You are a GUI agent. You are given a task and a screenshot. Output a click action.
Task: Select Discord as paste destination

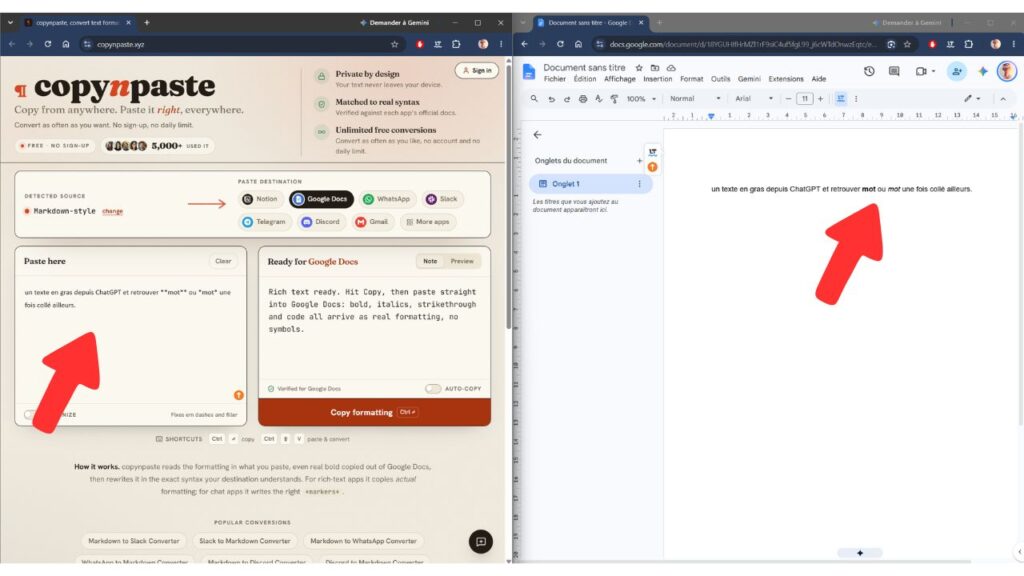(321, 222)
